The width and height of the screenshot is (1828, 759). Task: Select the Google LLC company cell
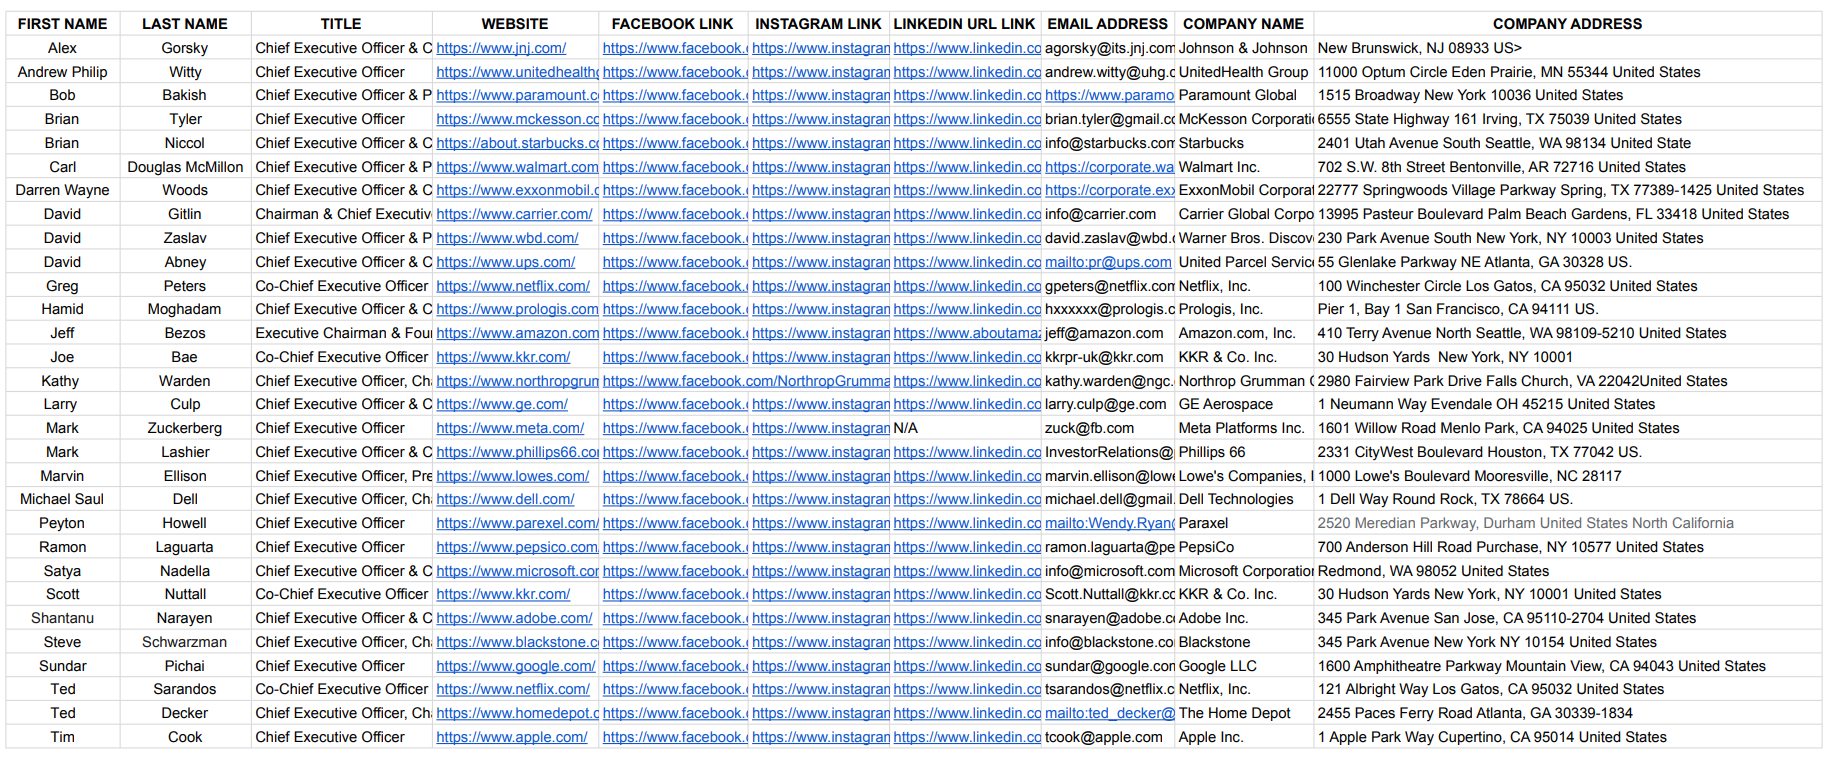pos(1244,666)
